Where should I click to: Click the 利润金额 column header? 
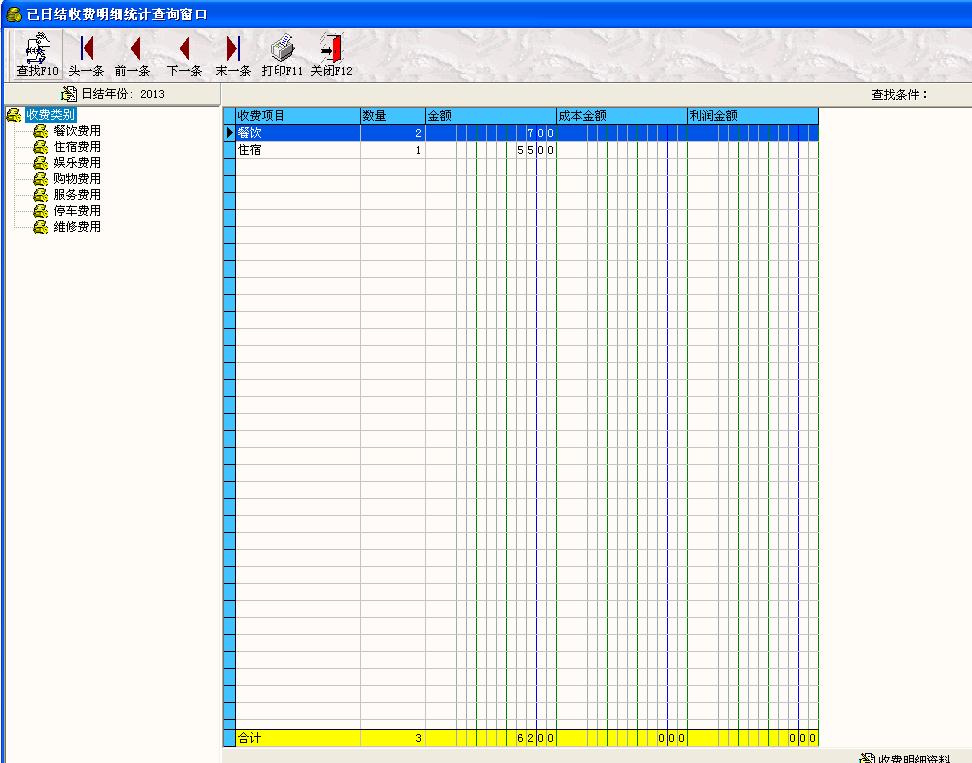tap(753, 116)
